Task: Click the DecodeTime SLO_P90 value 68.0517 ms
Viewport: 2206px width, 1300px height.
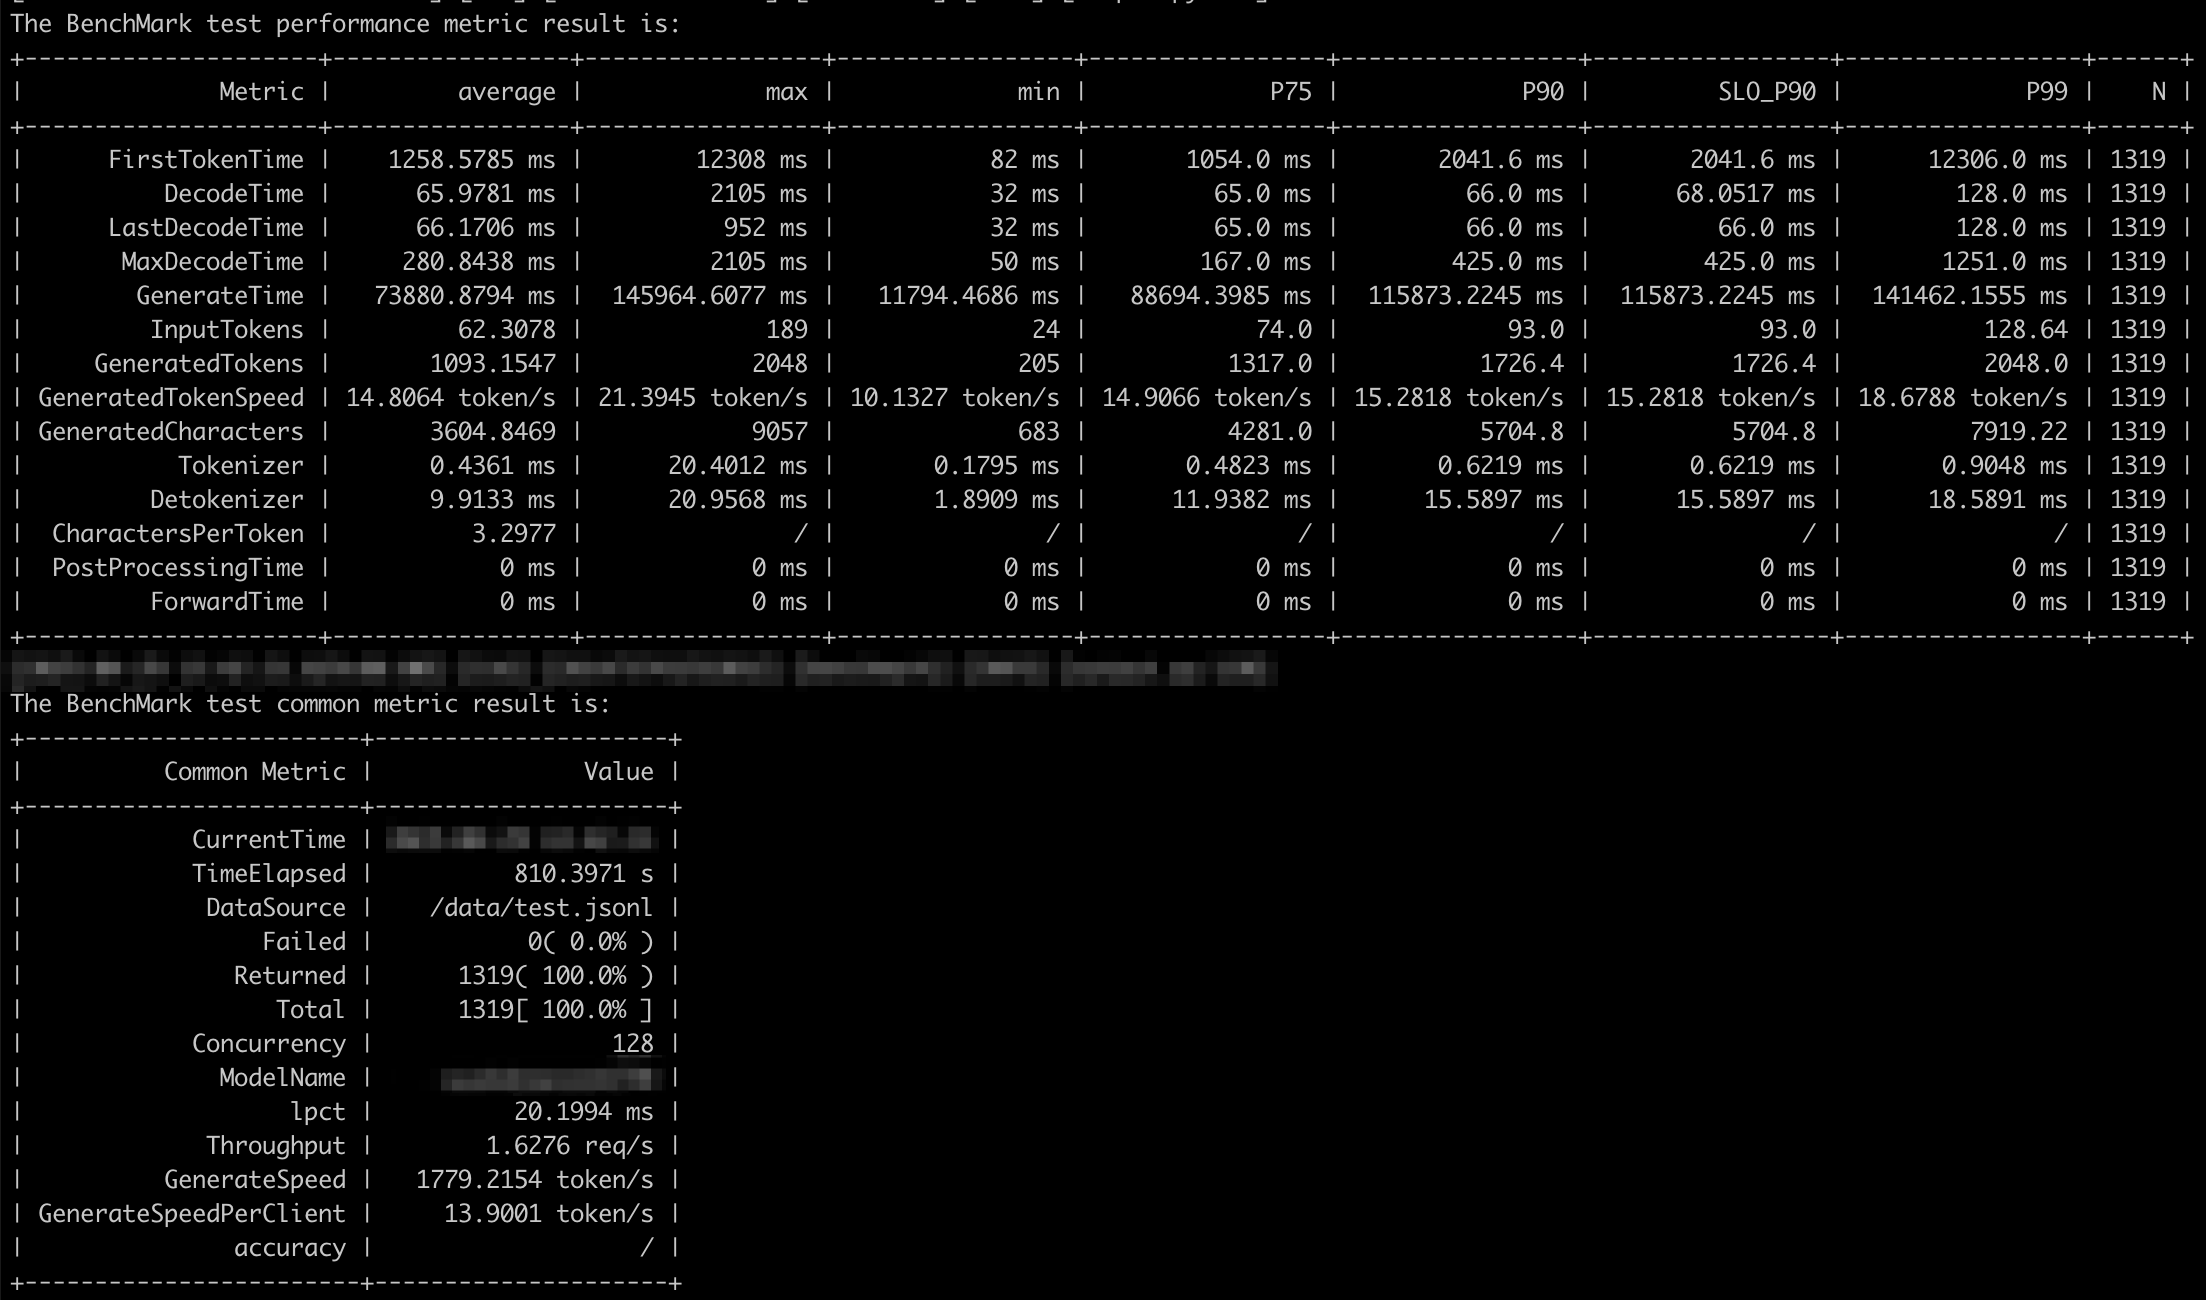Action: tap(1746, 194)
